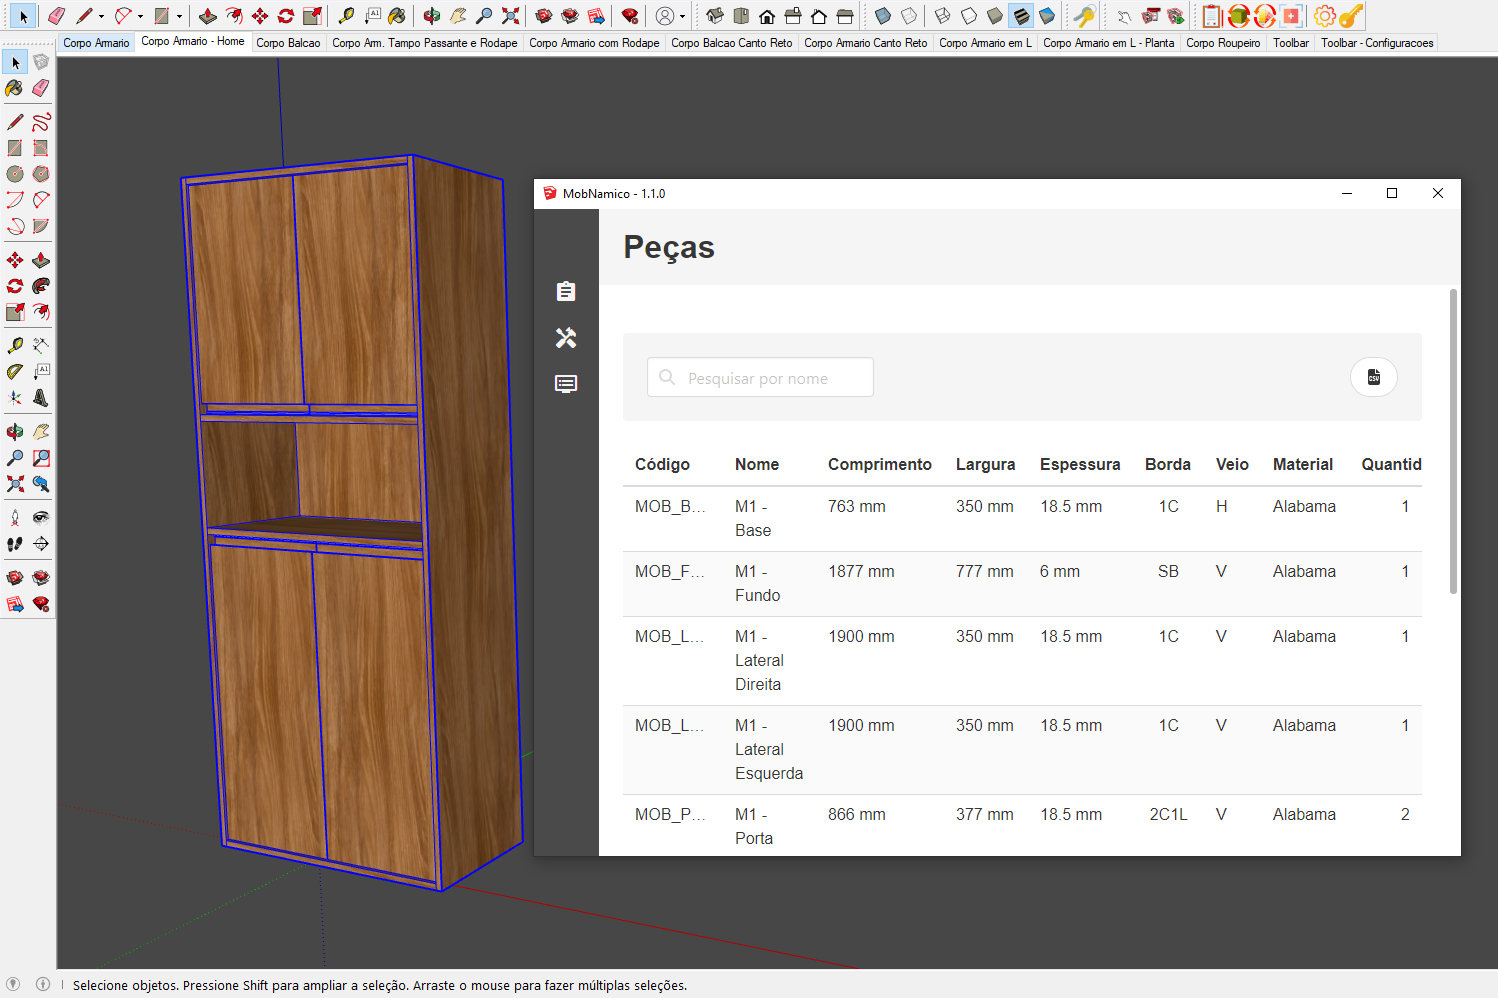Choose the Zoom Extents tool in the top toolbar
The height and width of the screenshot is (998, 1498).
tap(510, 16)
